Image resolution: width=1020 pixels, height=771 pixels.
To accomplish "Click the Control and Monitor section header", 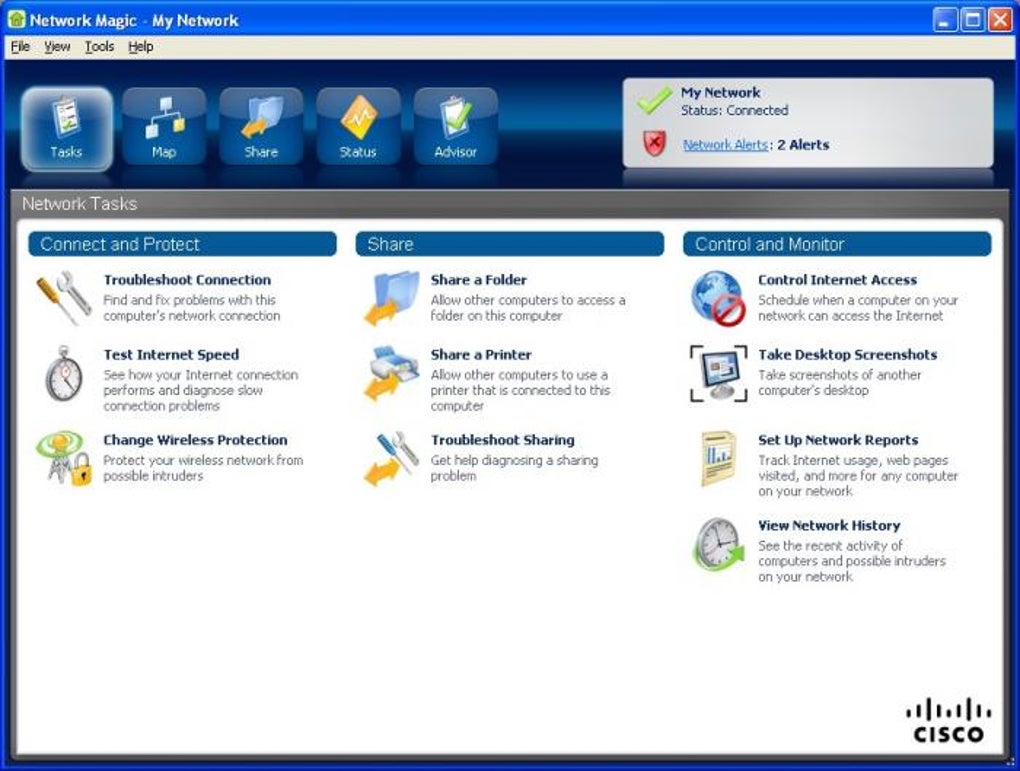I will (837, 244).
